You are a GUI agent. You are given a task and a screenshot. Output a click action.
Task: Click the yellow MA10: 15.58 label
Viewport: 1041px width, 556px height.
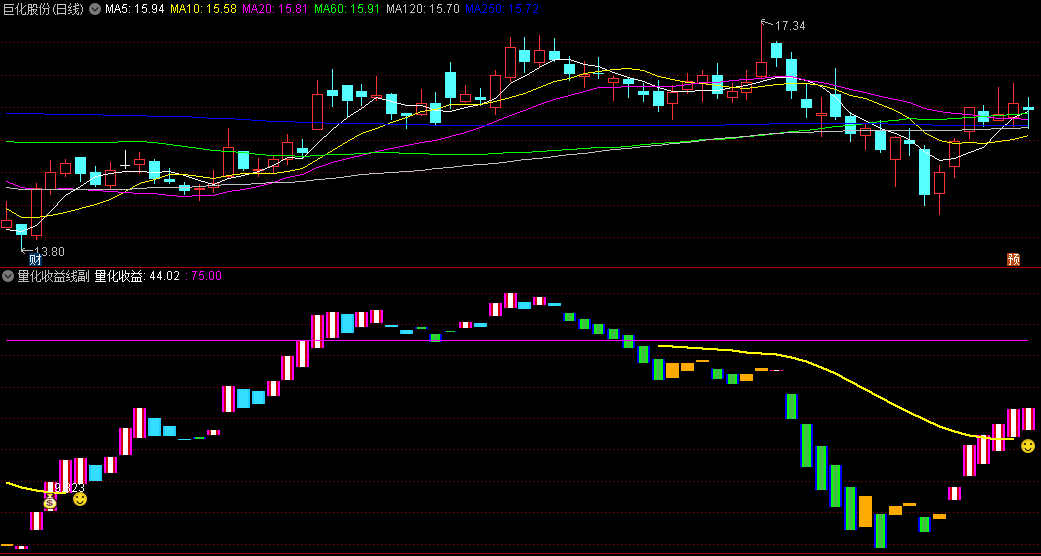[x=203, y=9]
